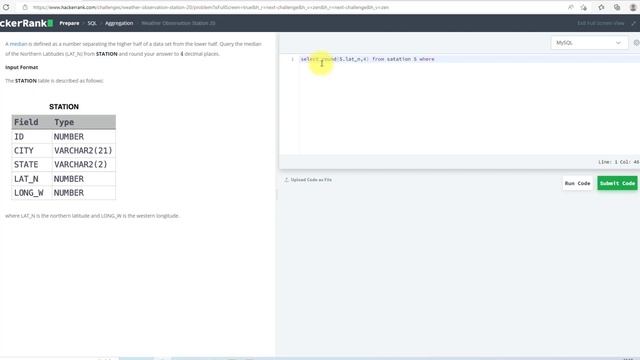Click the 'Line: 1 Col' status text

pyautogui.click(x=618, y=162)
